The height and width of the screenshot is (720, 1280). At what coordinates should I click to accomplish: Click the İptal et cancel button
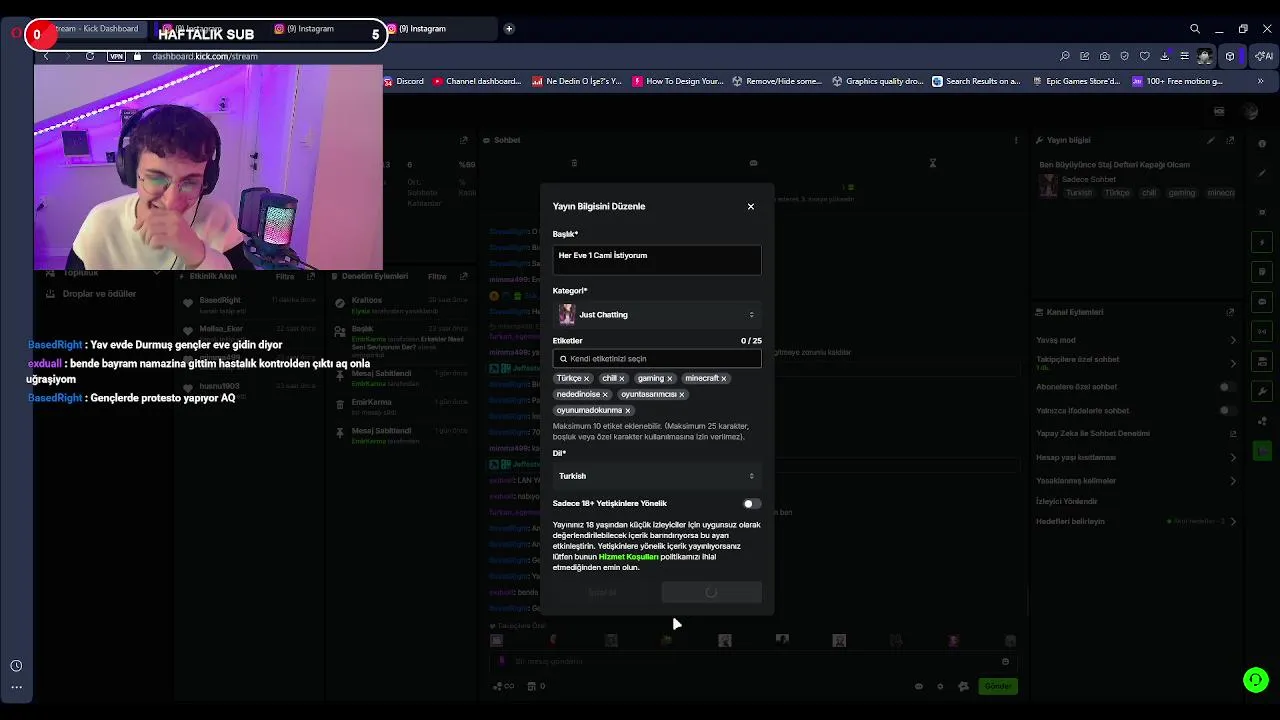(x=603, y=593)
